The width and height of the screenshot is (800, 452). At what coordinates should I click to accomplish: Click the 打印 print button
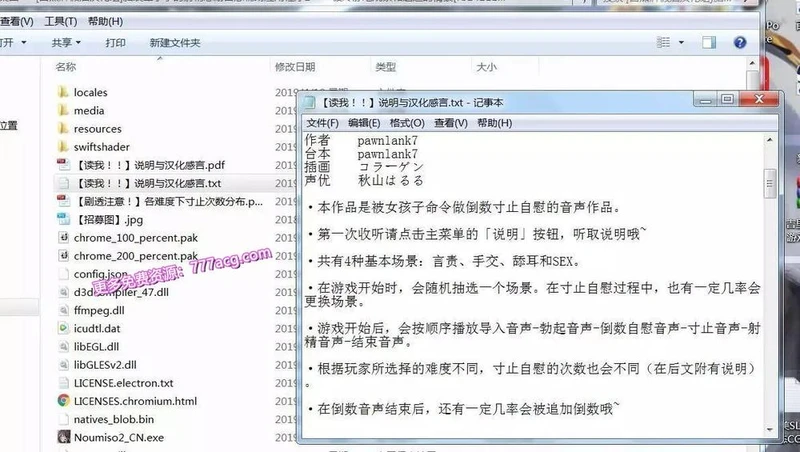pos(115,43)
